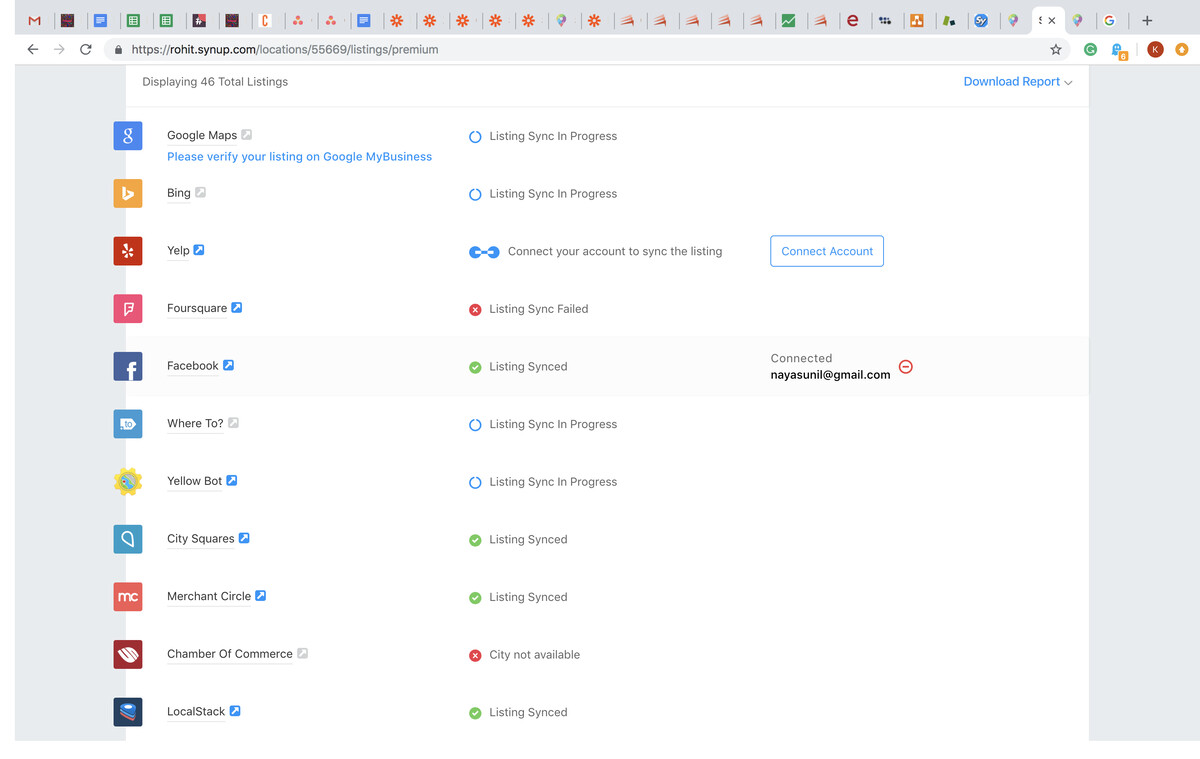Click the Yelp logo icon
The width and height of the screenshot is (1200, 759).
128,251
